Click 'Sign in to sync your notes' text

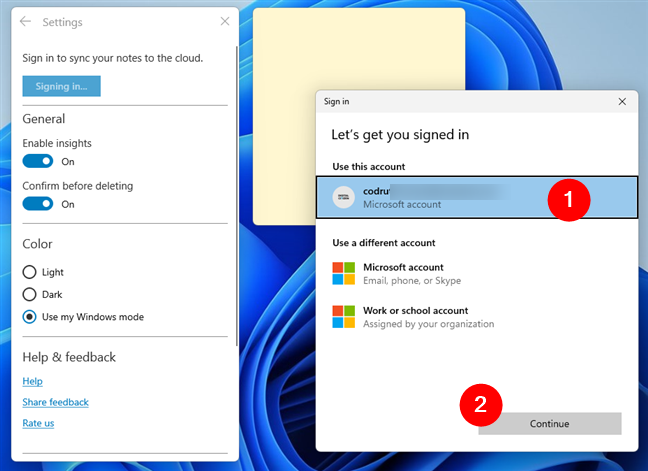112,58
